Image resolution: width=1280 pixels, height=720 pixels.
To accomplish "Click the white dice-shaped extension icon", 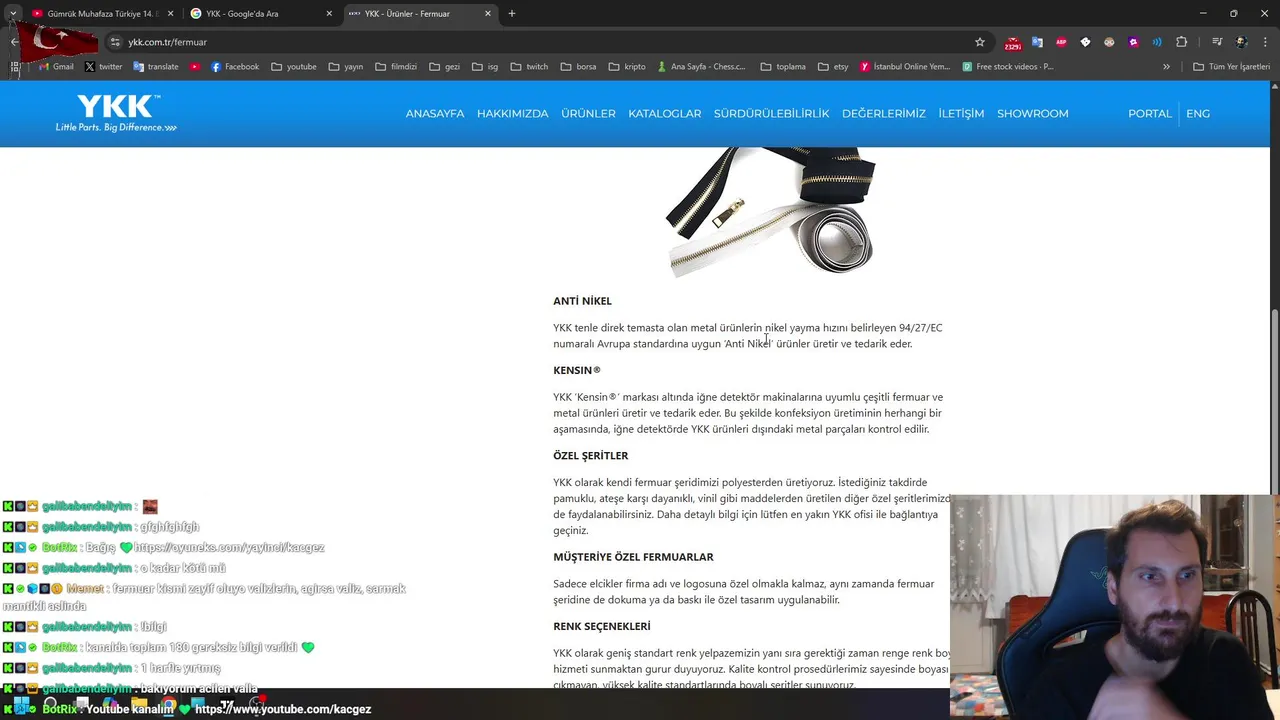I will pos(1085,42).
